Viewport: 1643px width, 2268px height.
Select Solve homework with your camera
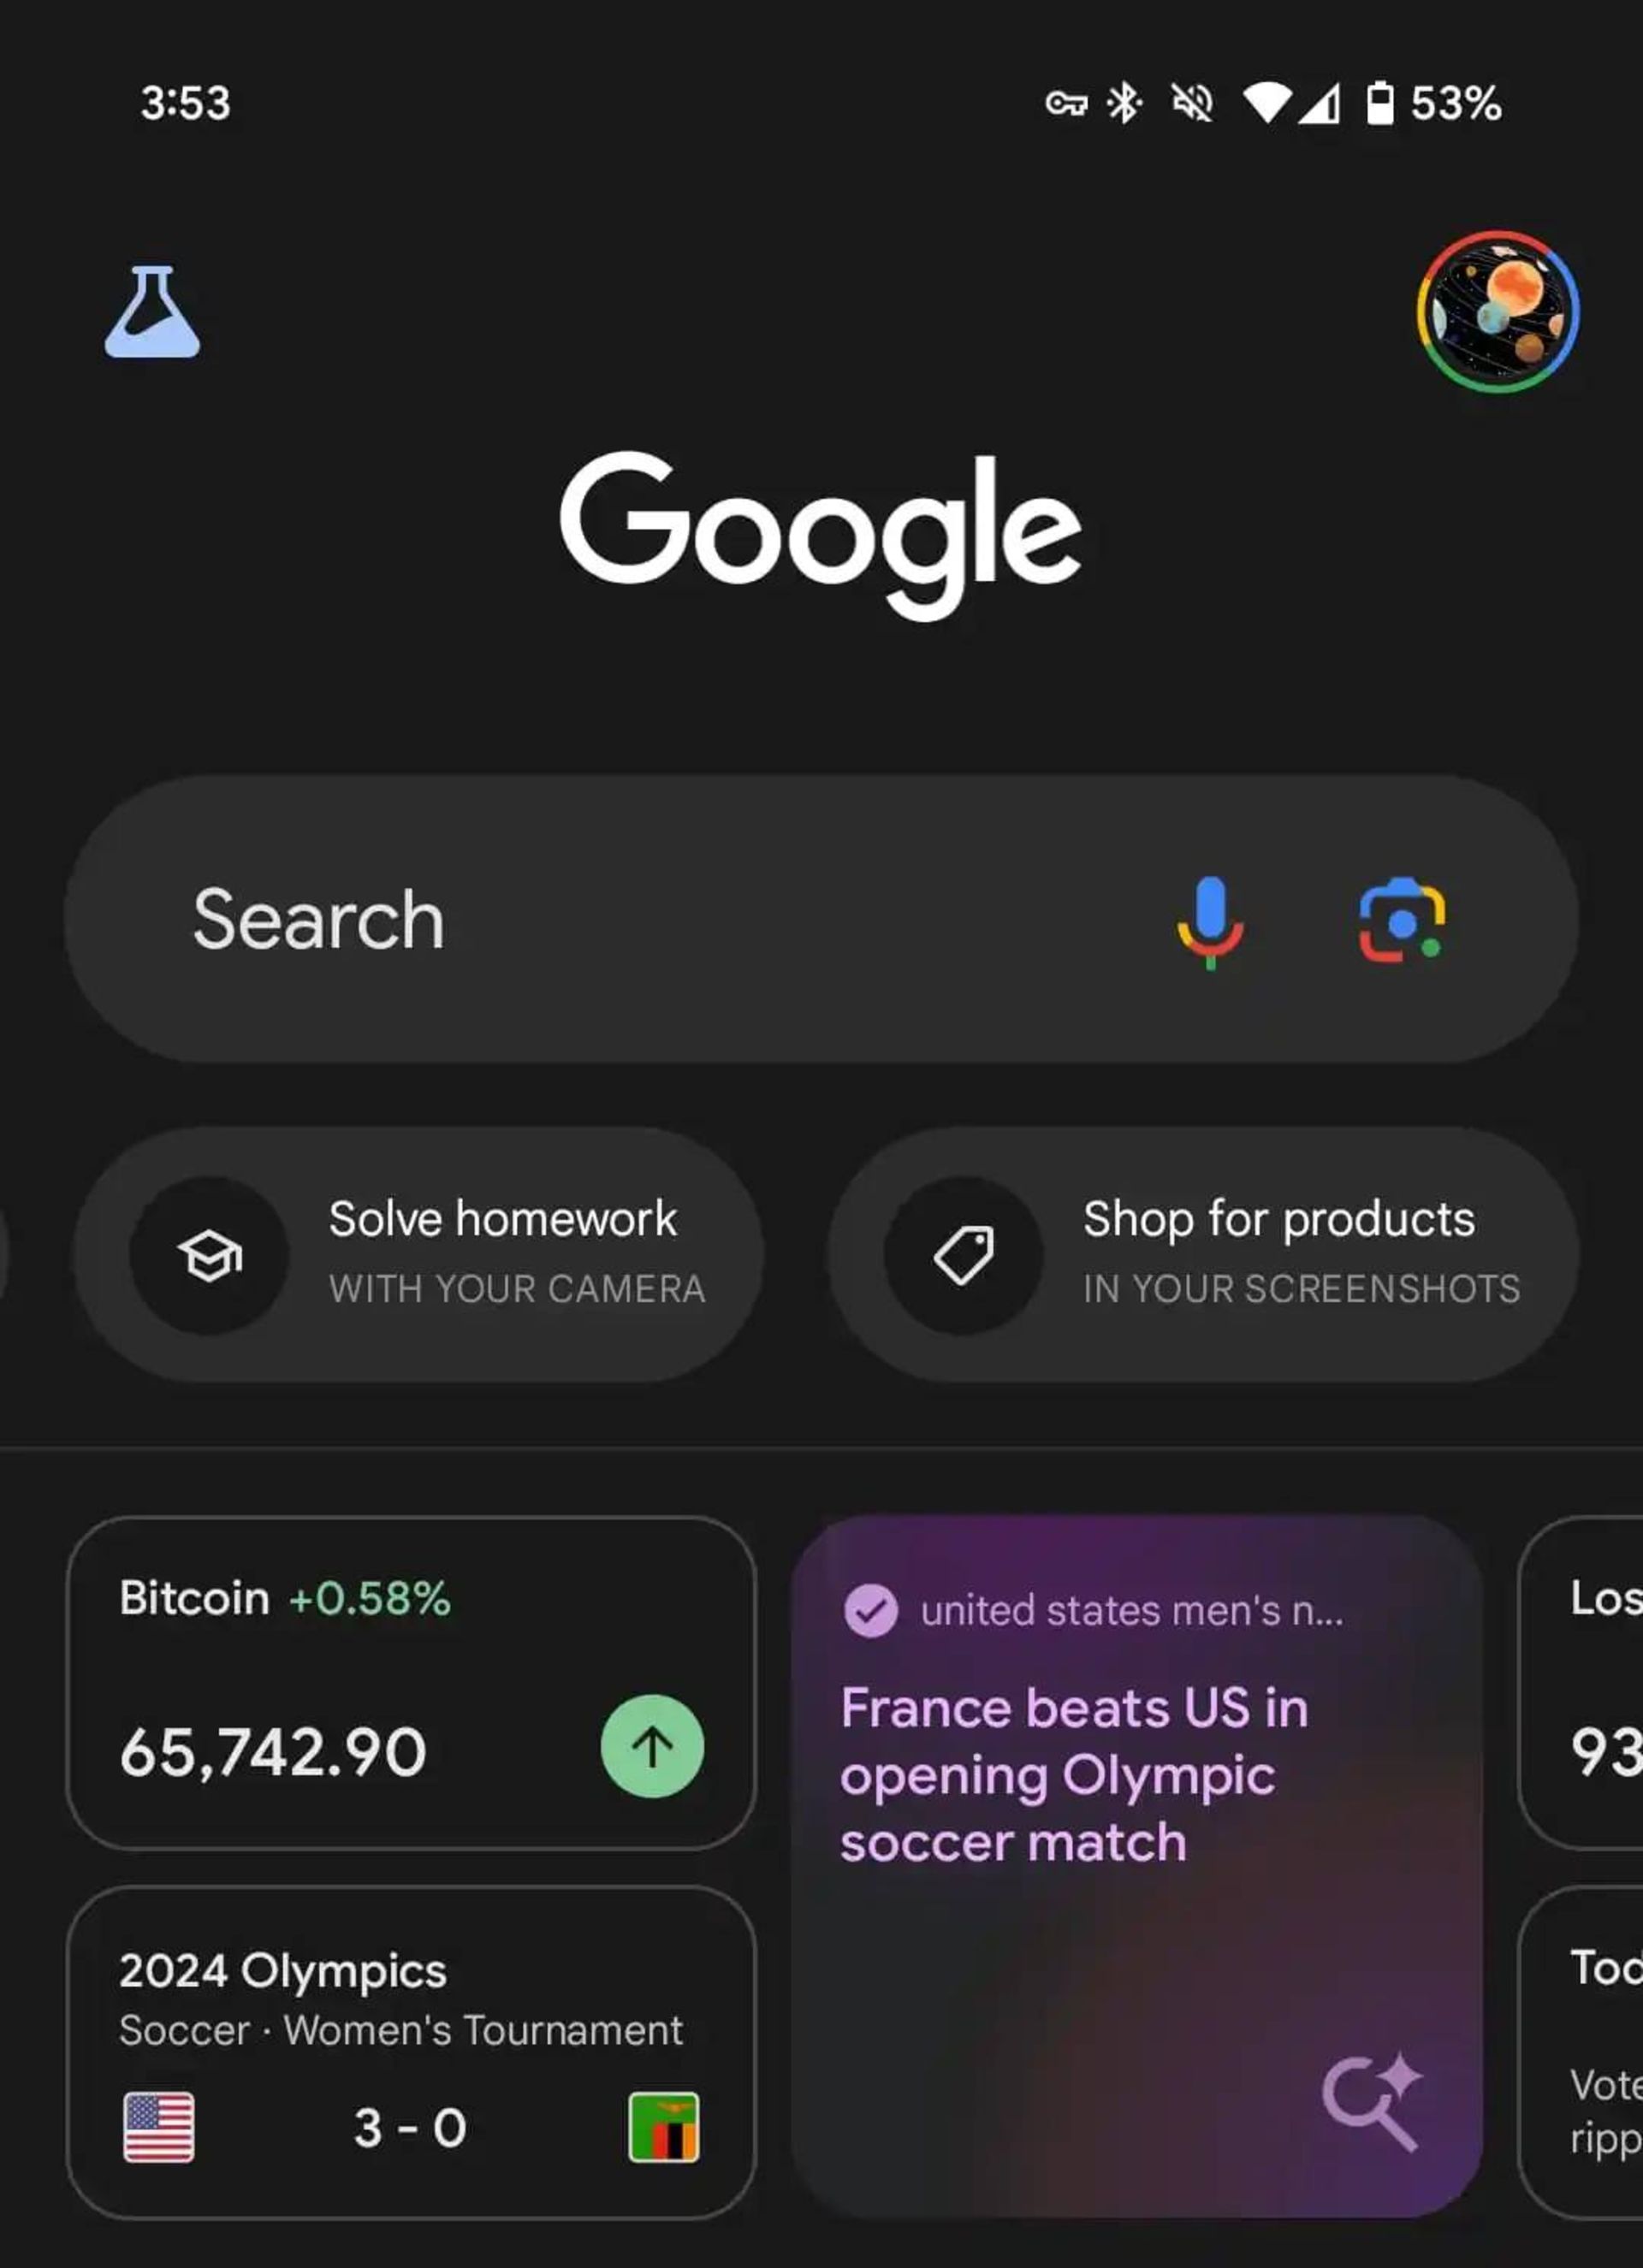click(x=419, y=1255)
